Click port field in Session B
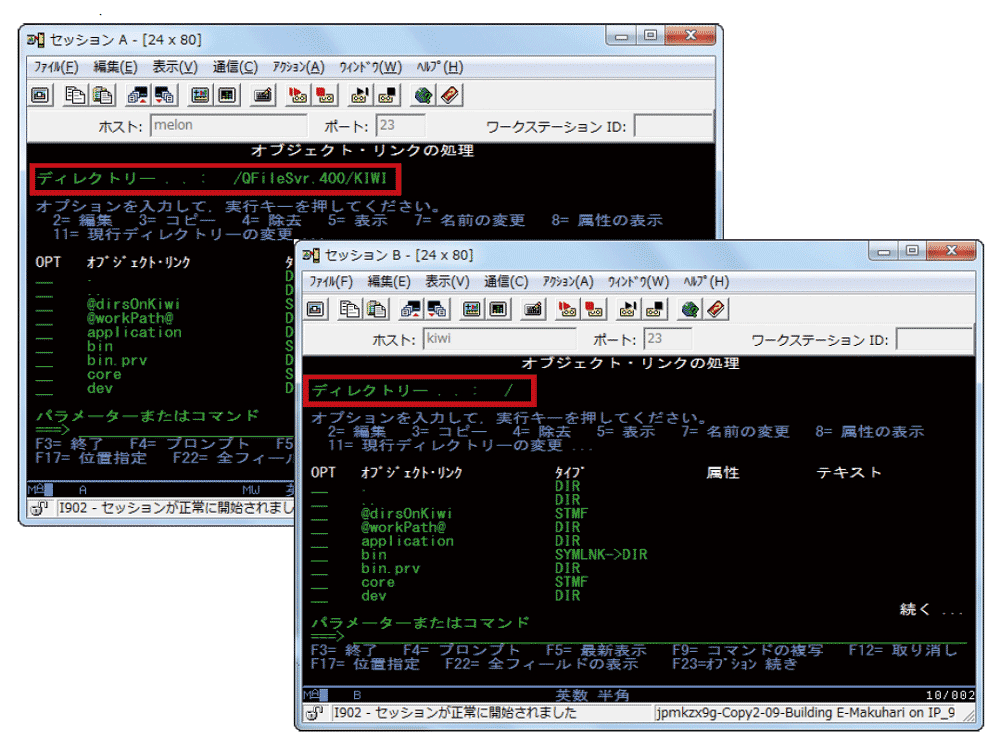The width and height of the screenshot is (1000, 751). 668,339
